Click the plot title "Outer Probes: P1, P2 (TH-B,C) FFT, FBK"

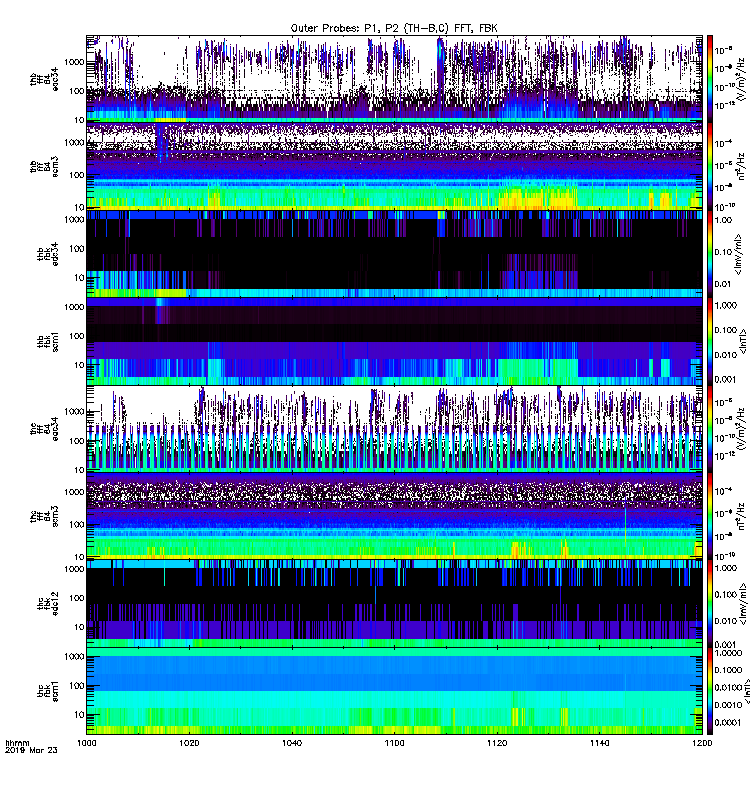point(394,28)
